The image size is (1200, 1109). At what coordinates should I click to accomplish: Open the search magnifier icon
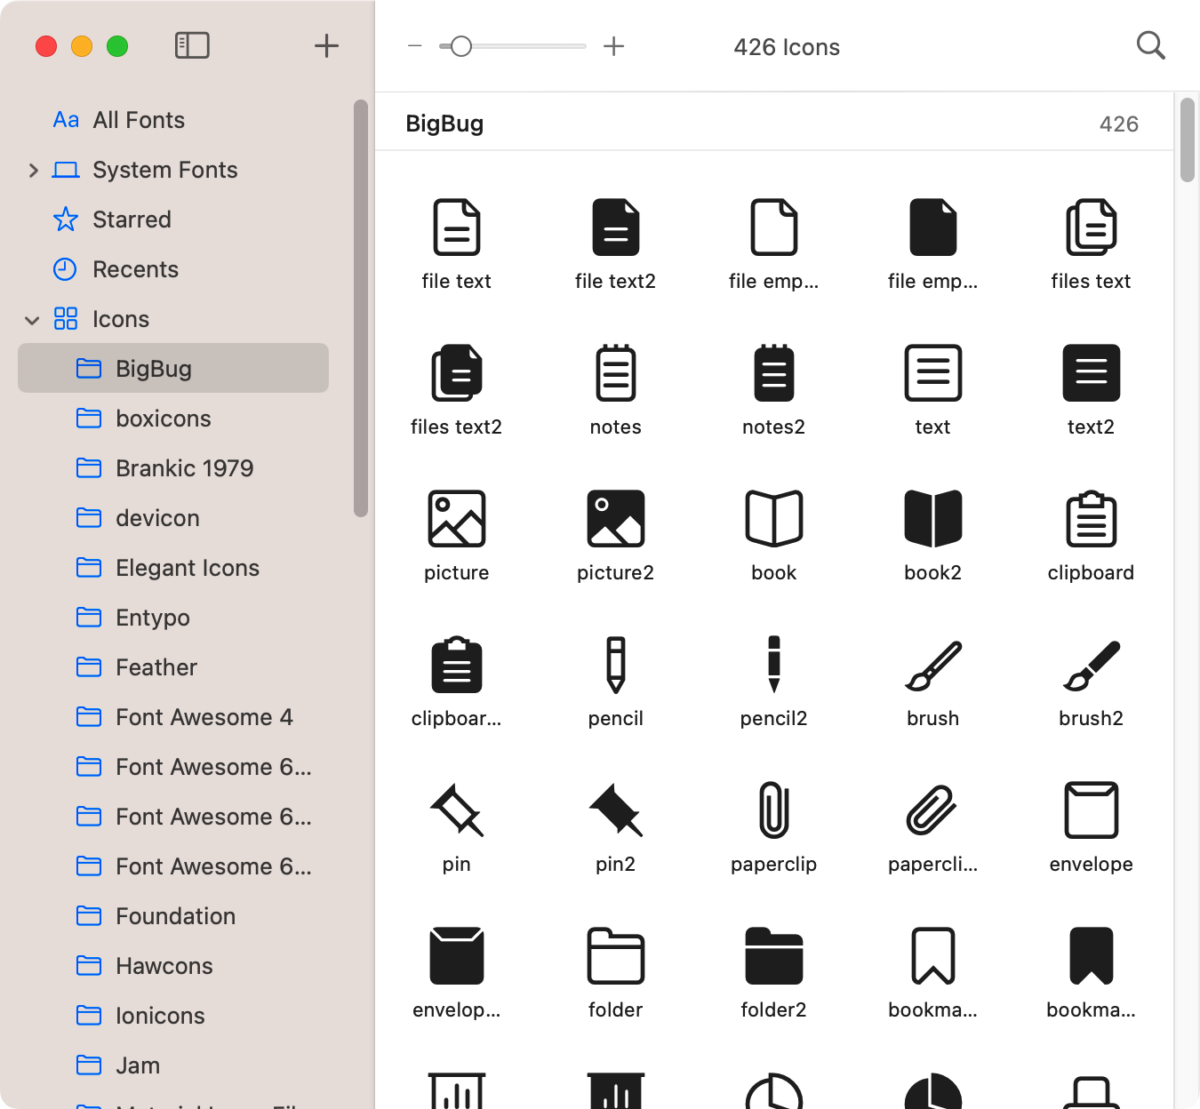[1151, 46]
